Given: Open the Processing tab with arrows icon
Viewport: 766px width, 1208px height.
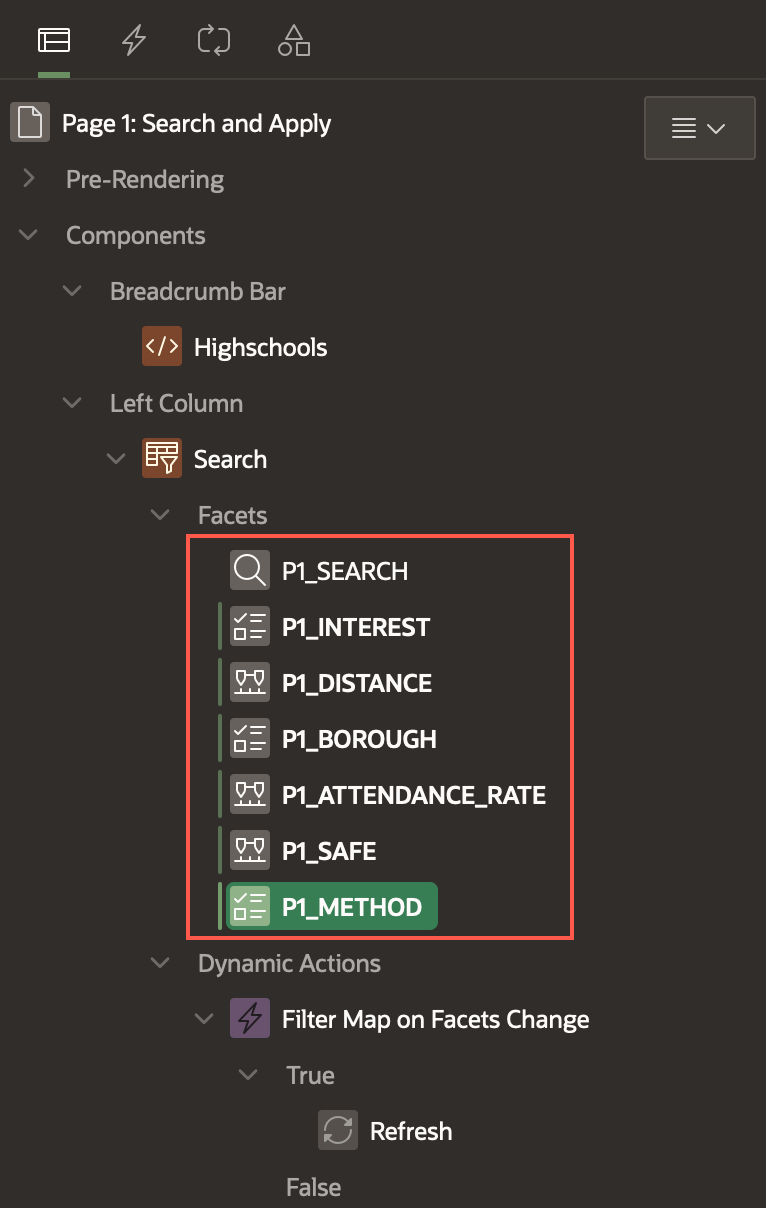Looking at the screenshot, I should [214, 40].
